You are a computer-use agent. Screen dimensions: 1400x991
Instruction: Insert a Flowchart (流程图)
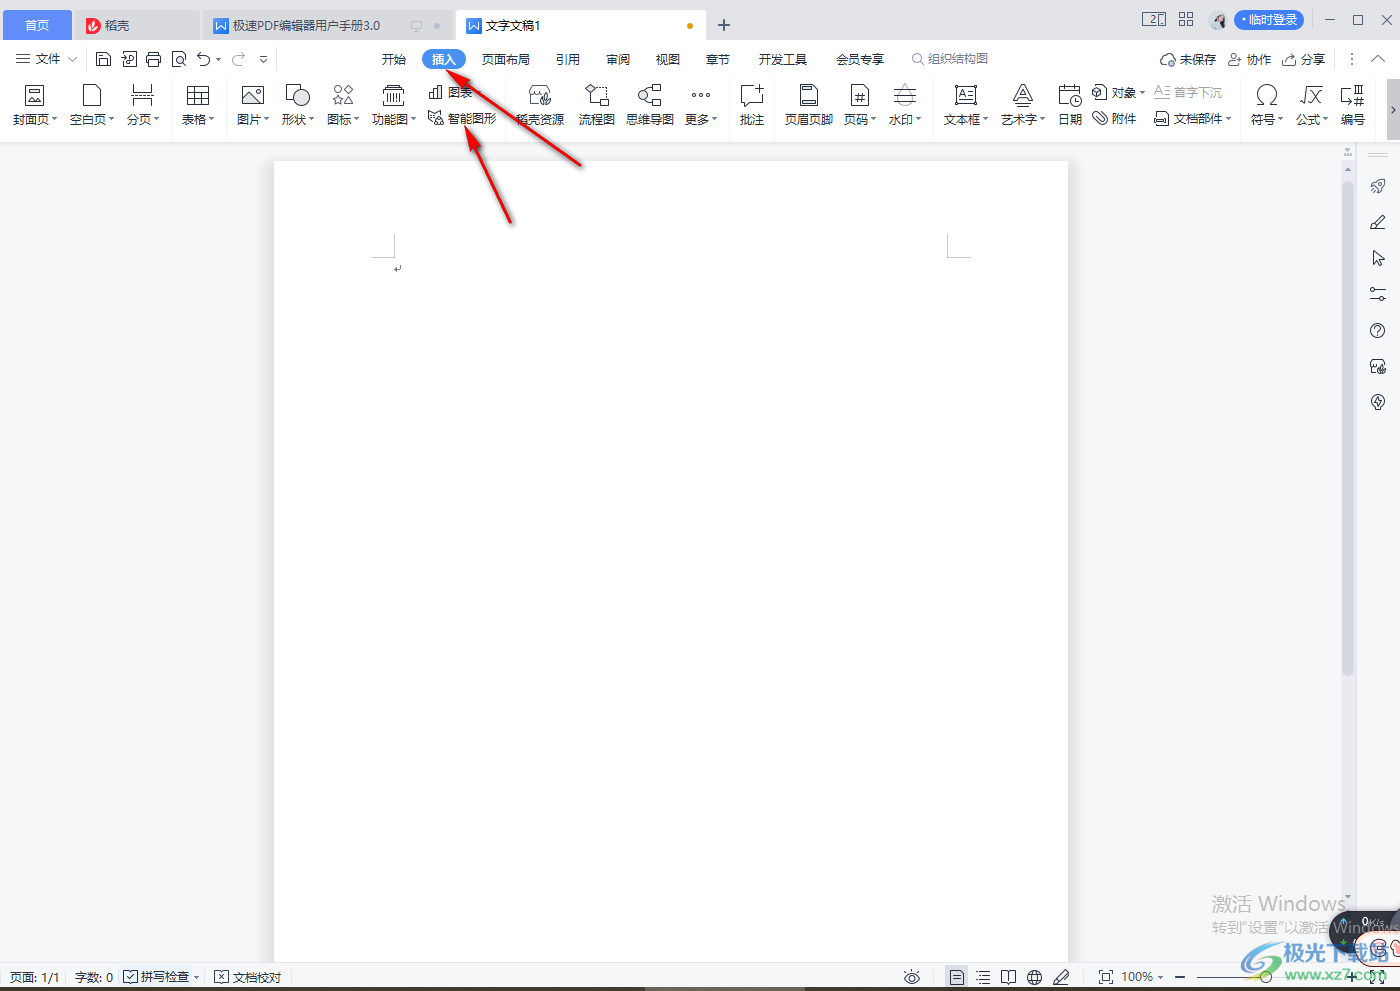click(597, 105)
